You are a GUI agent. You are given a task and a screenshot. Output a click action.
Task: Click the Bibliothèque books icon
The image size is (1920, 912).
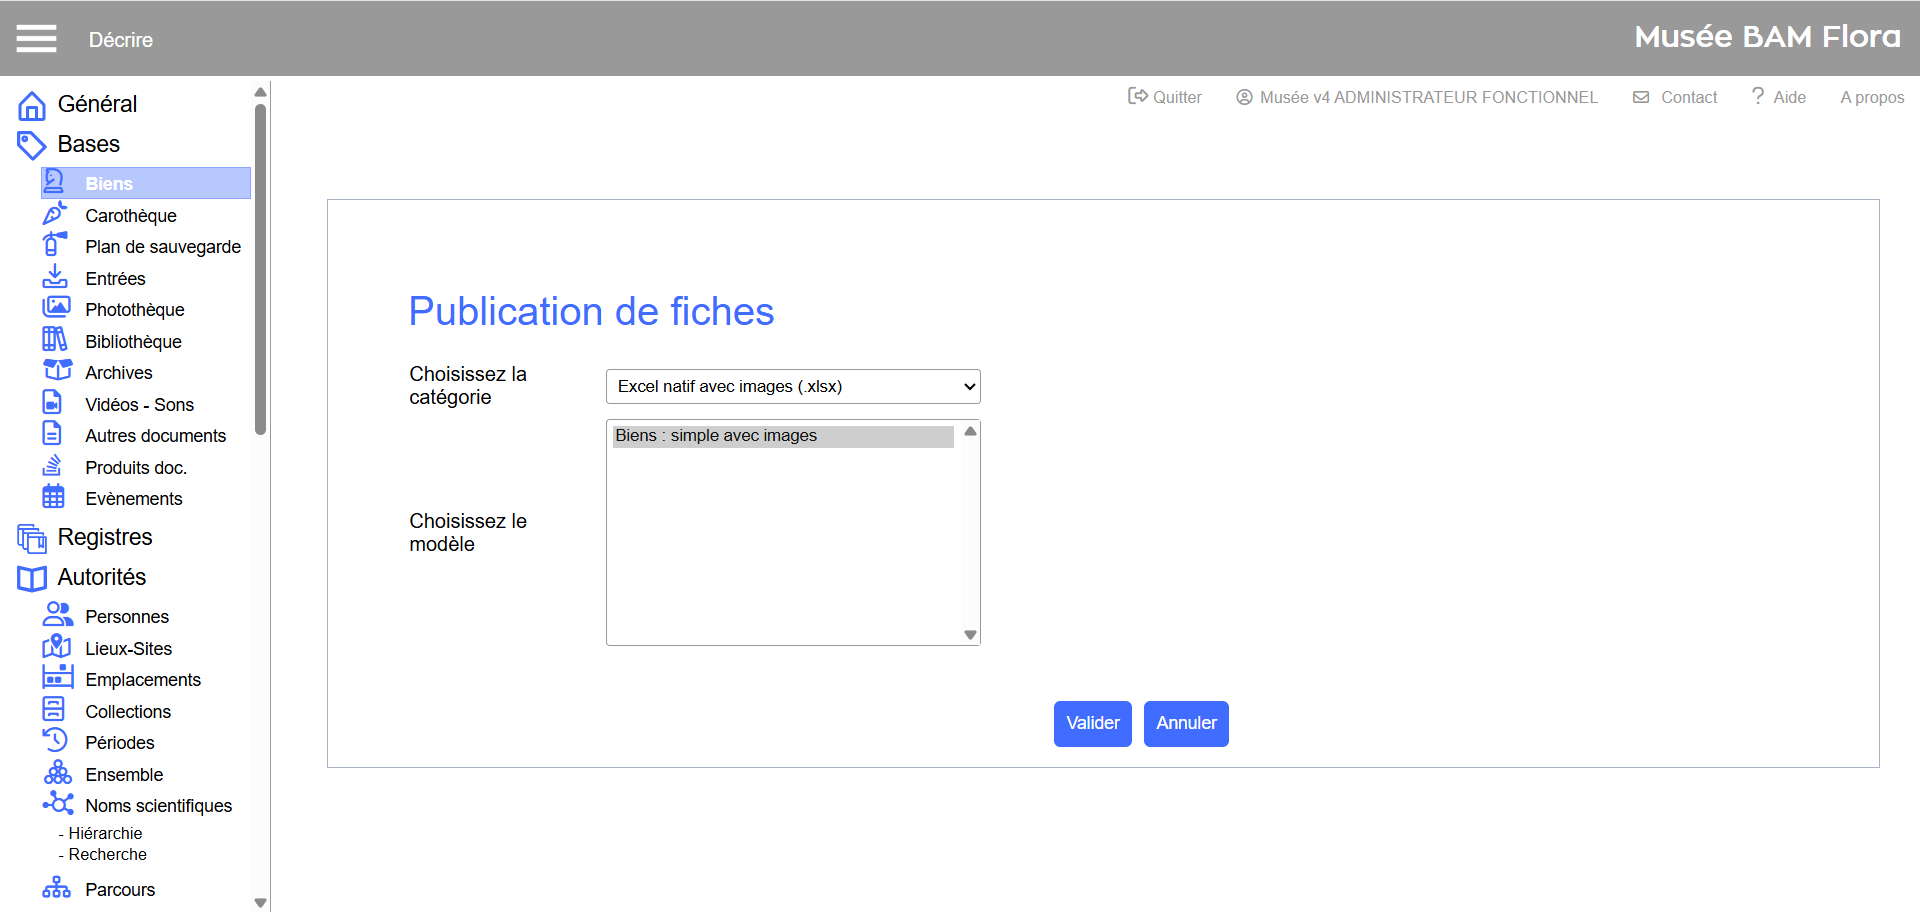pyautogui.click(x=55, y=340)
